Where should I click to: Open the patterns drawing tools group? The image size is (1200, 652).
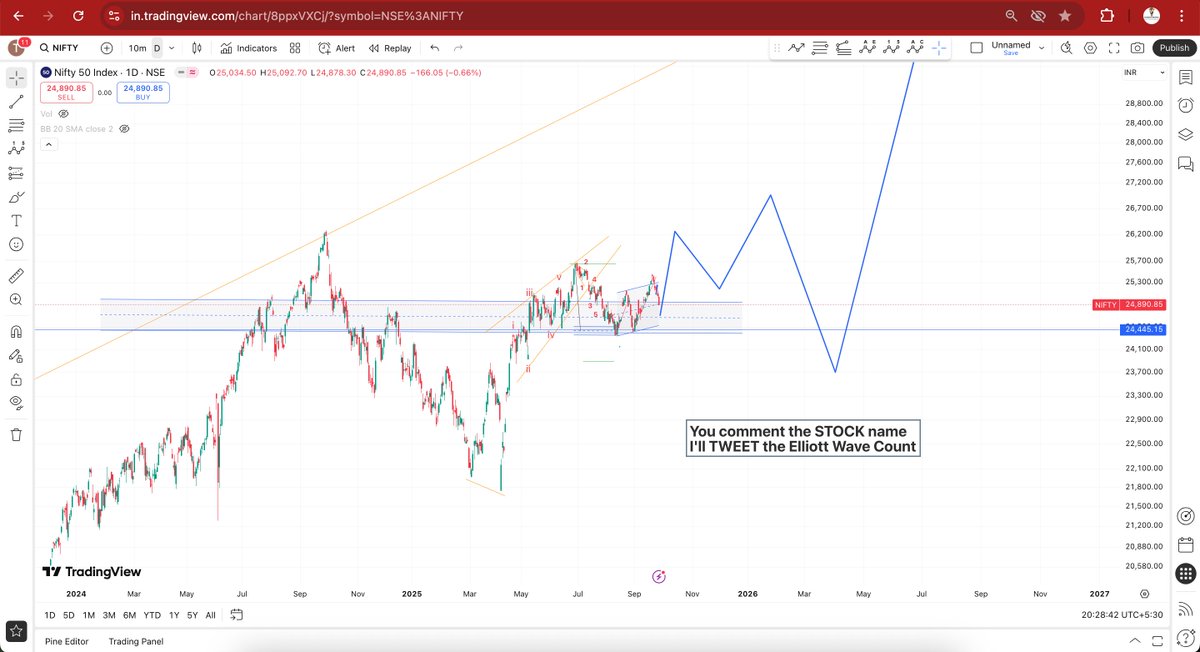coord(16,148)
